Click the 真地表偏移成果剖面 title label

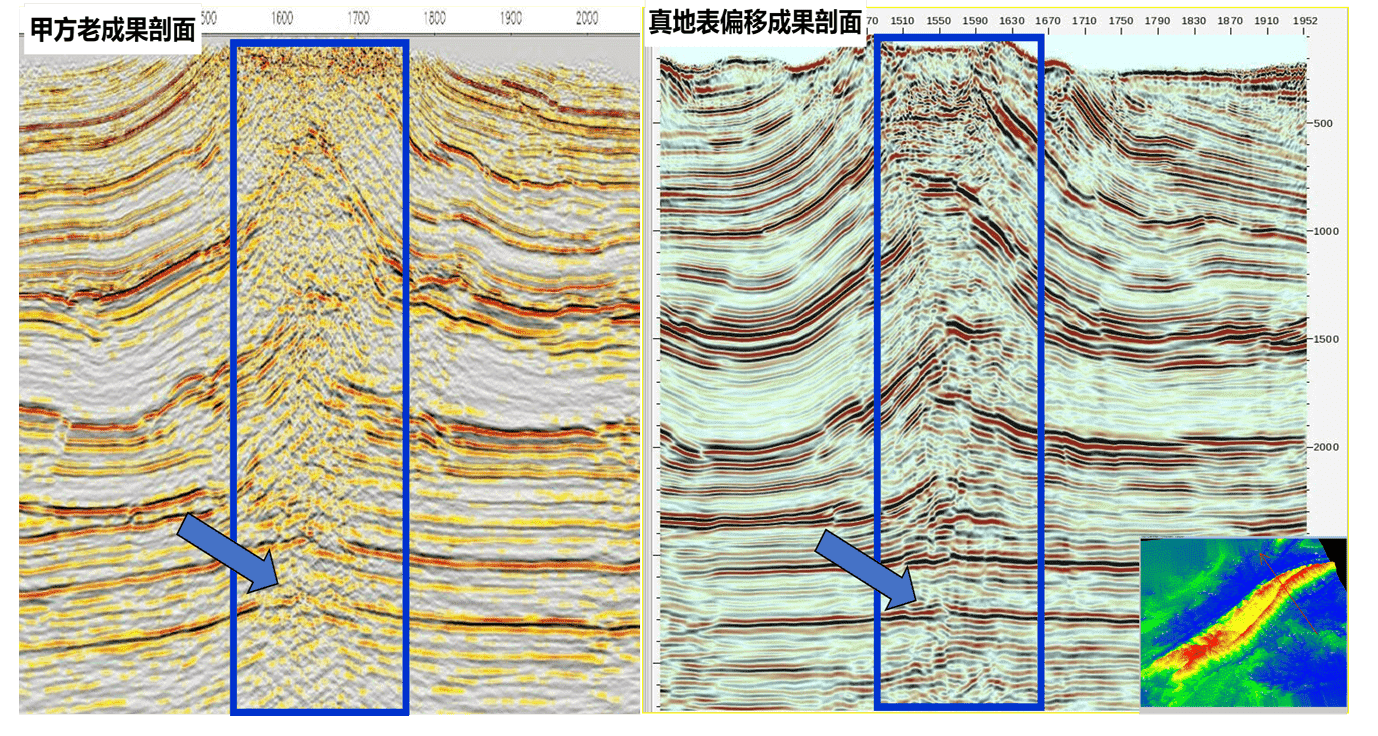755,22
